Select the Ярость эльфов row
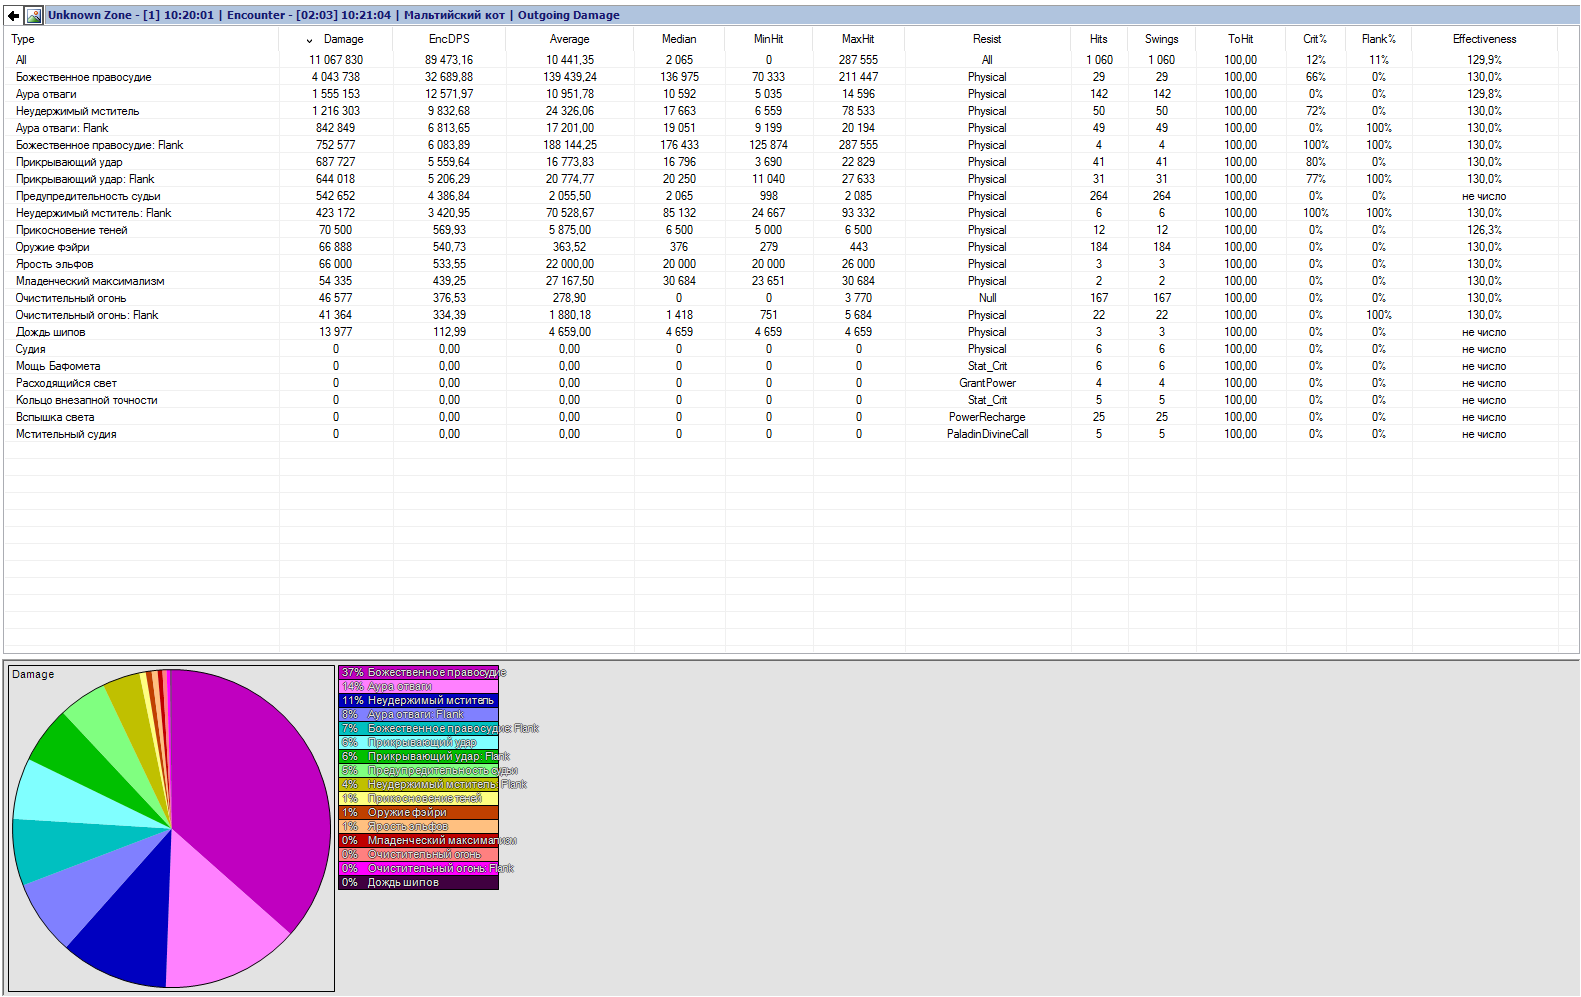1581x997 pixels. point(790,264)
